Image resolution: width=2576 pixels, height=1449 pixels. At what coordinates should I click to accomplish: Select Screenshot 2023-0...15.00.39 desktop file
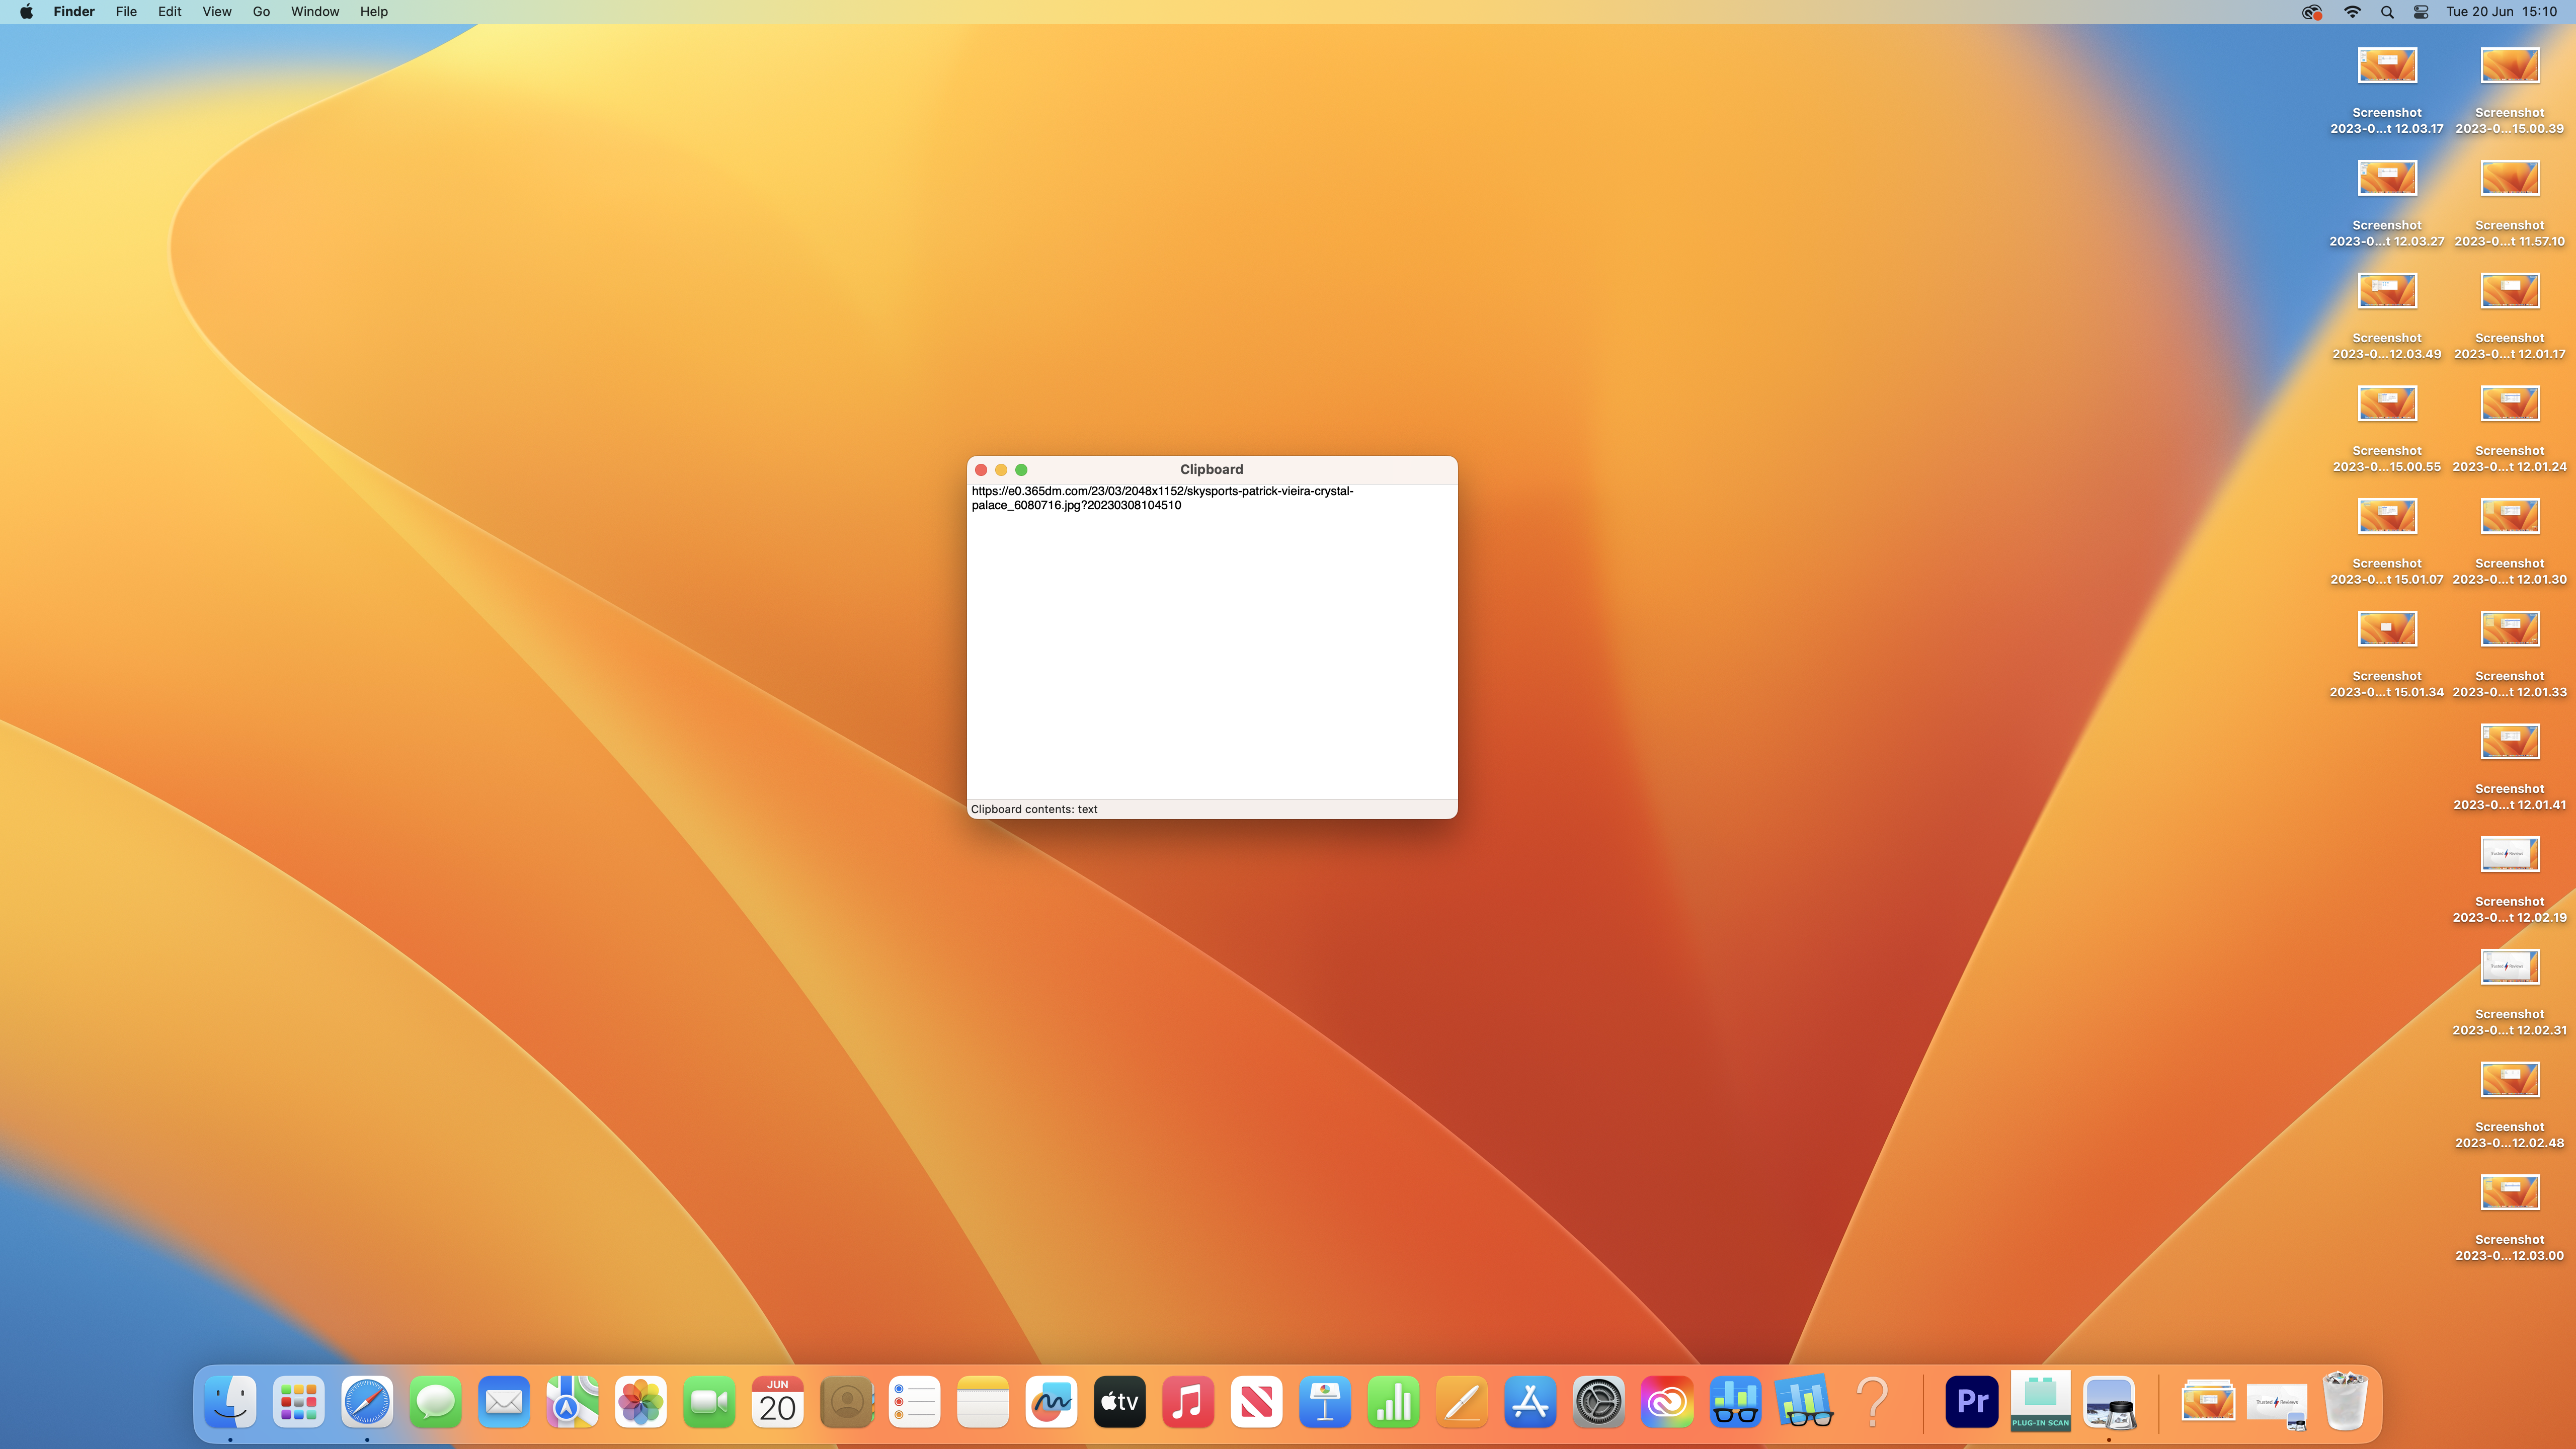coord(2510,90)
